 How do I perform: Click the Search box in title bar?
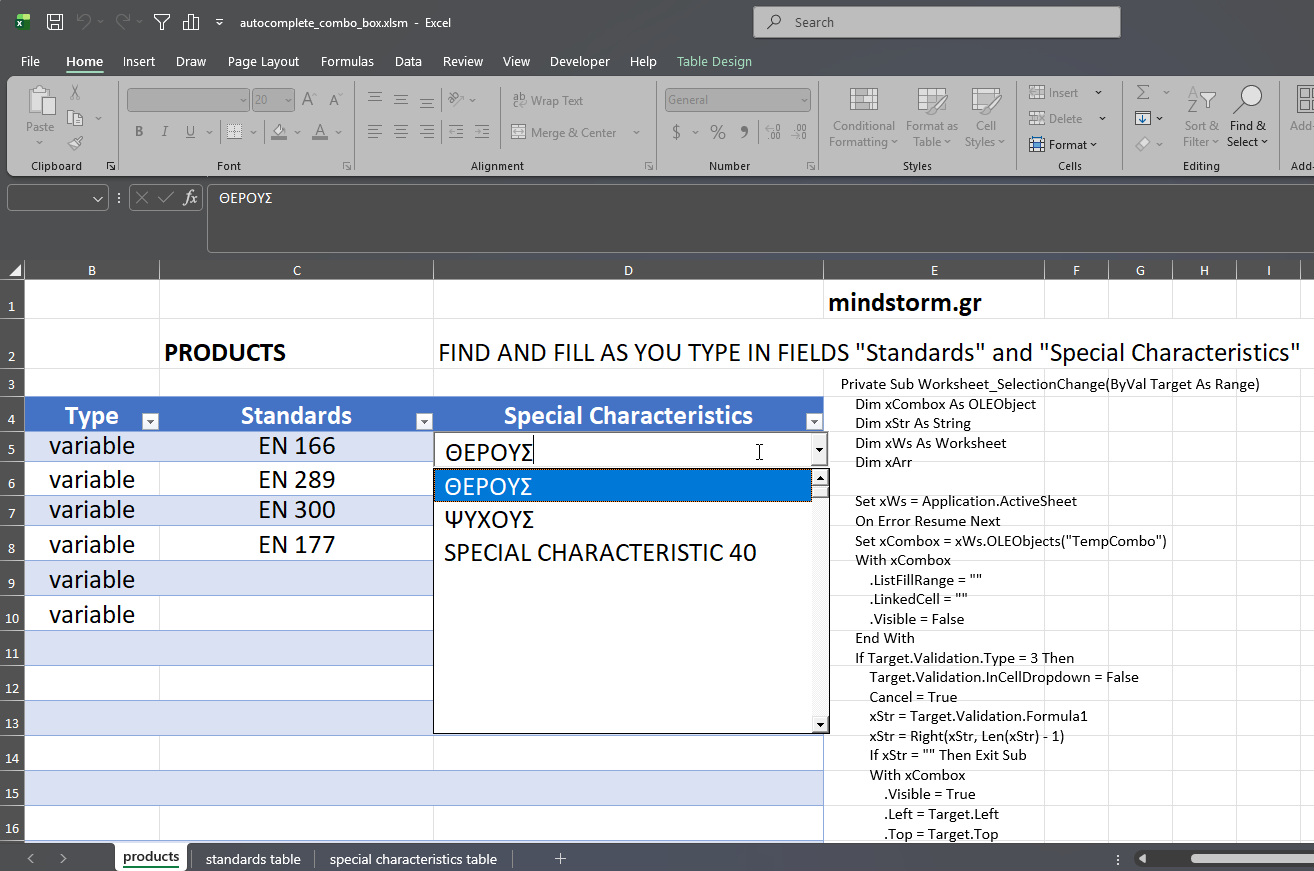click(936, 22)
